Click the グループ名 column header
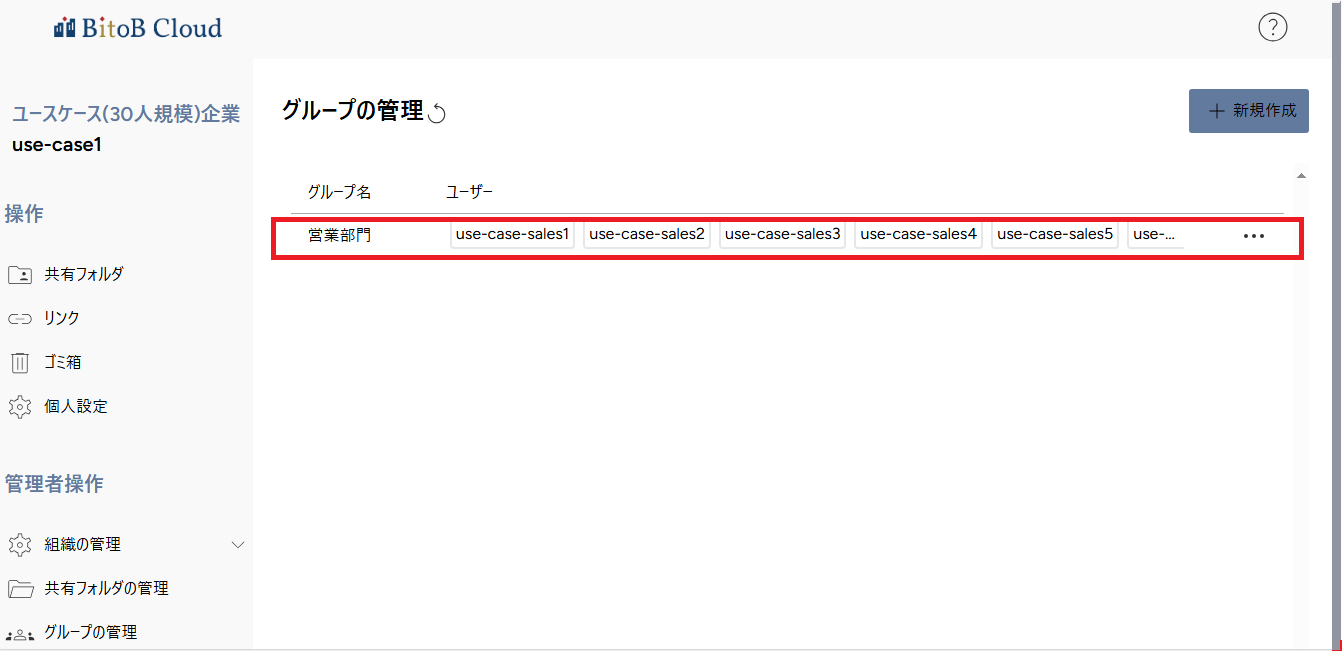Image resolution: width=1342 pixels, height=651 pixels. click(339, 192)
